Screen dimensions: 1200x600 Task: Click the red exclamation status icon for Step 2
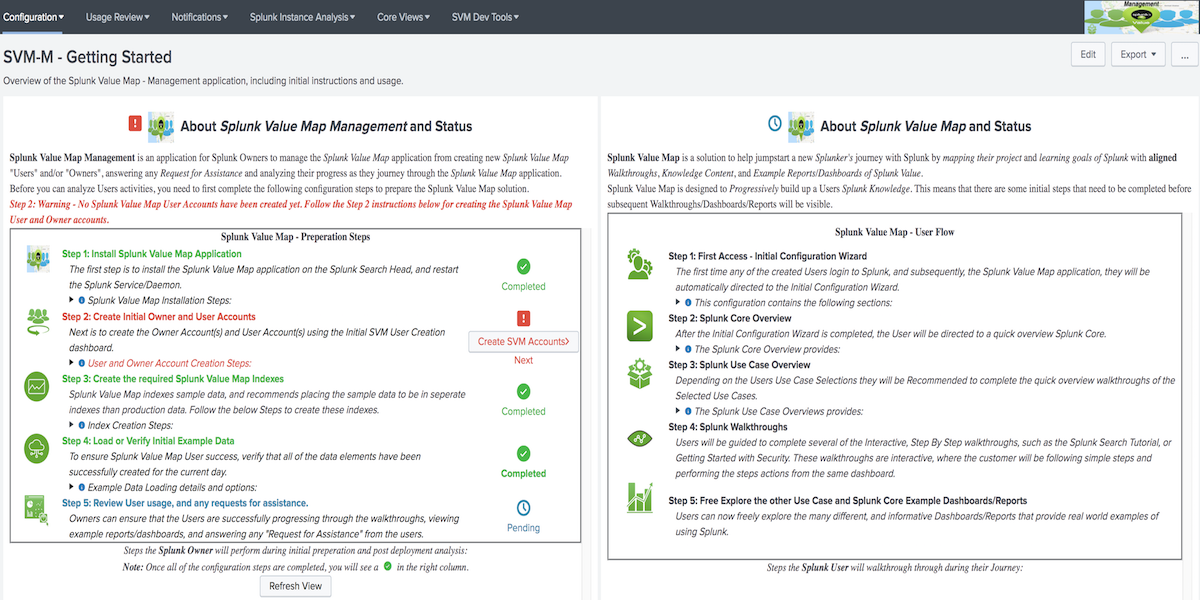tap(523, 318)
